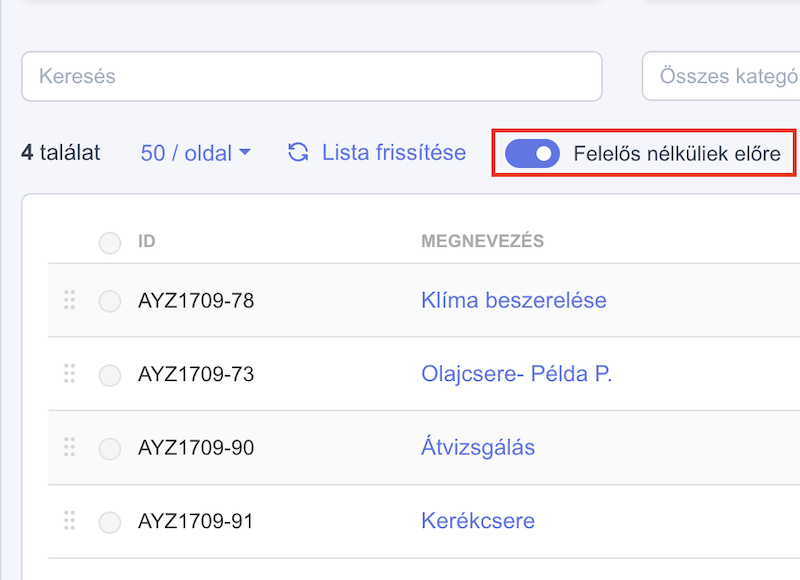Open the Kerékcsere entry
This screenshot has height=580, width=800.
coord(478,521)
